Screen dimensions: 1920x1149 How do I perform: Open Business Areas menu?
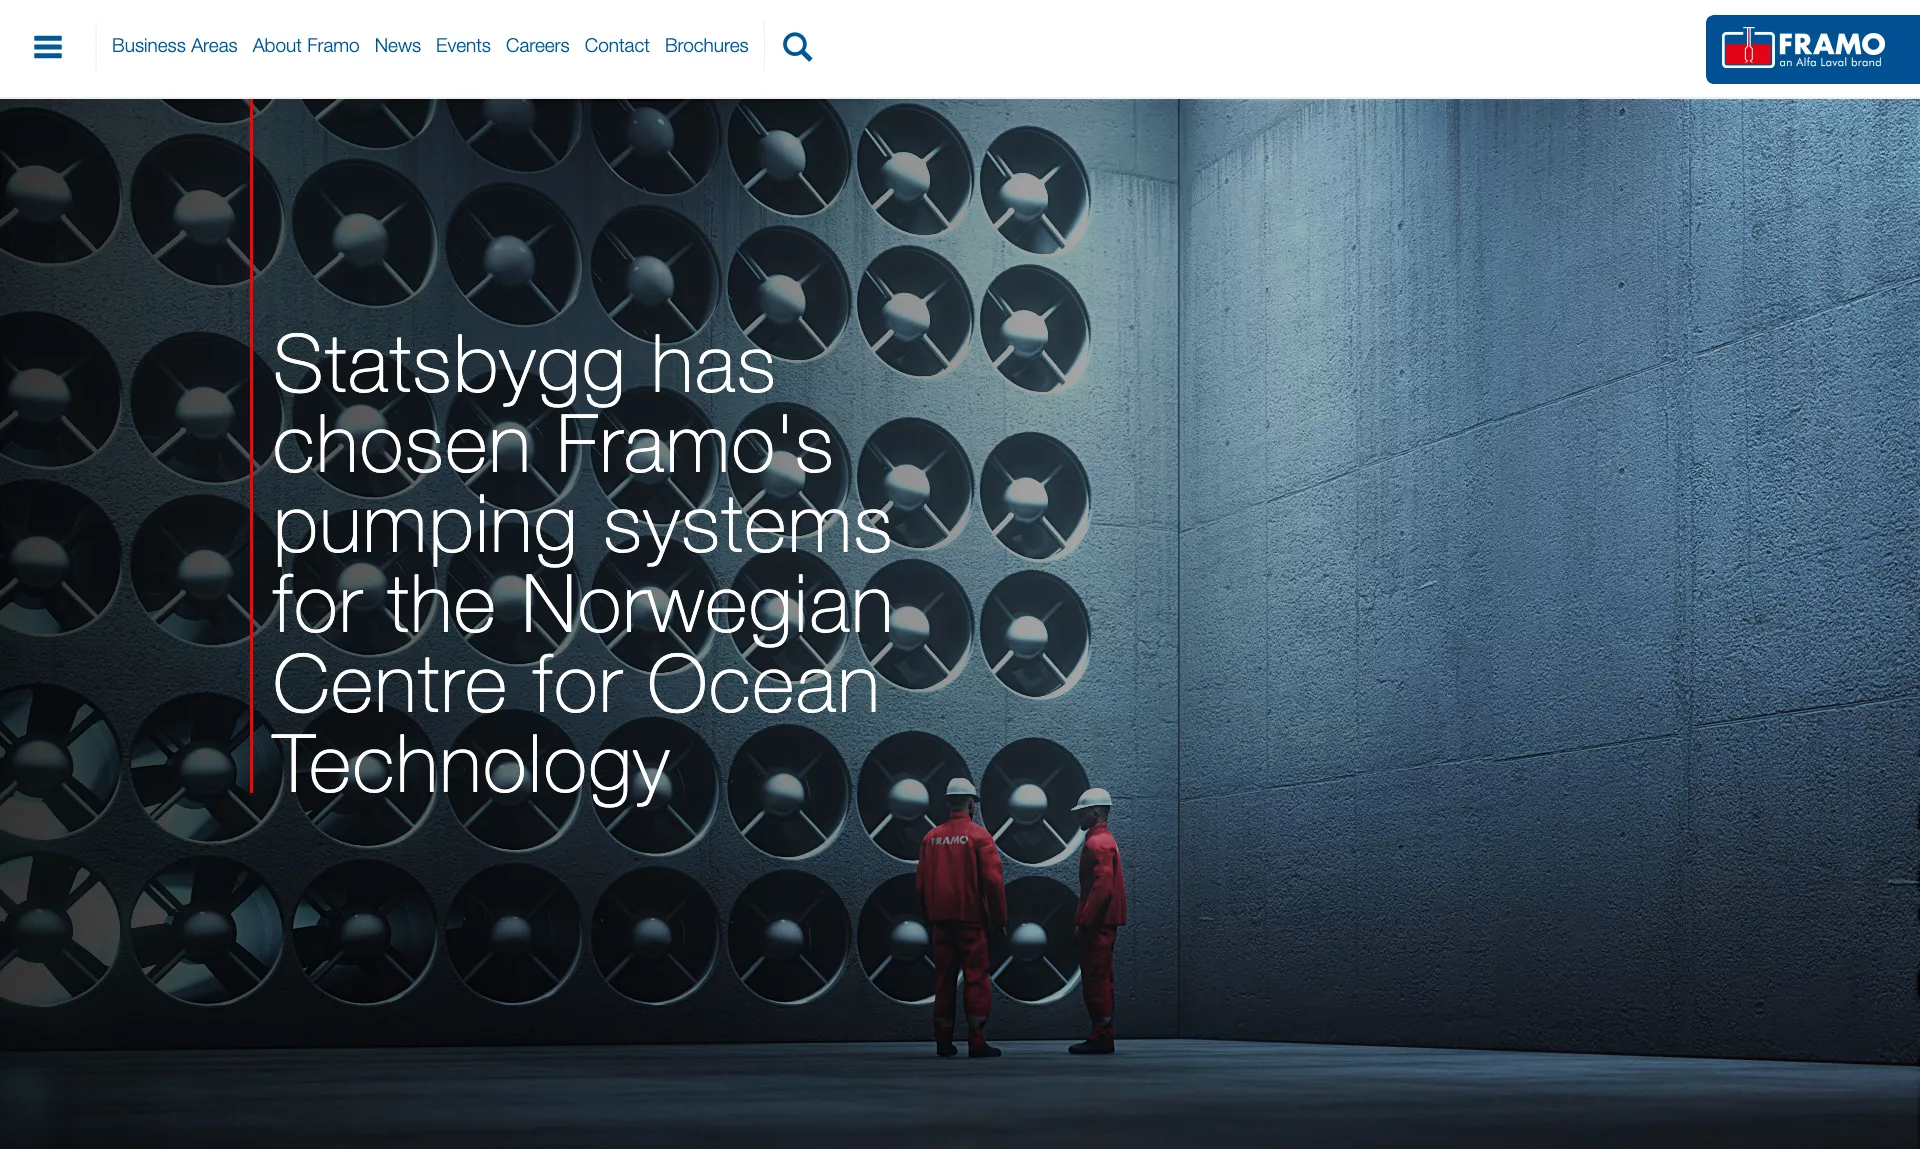[174, 46]
